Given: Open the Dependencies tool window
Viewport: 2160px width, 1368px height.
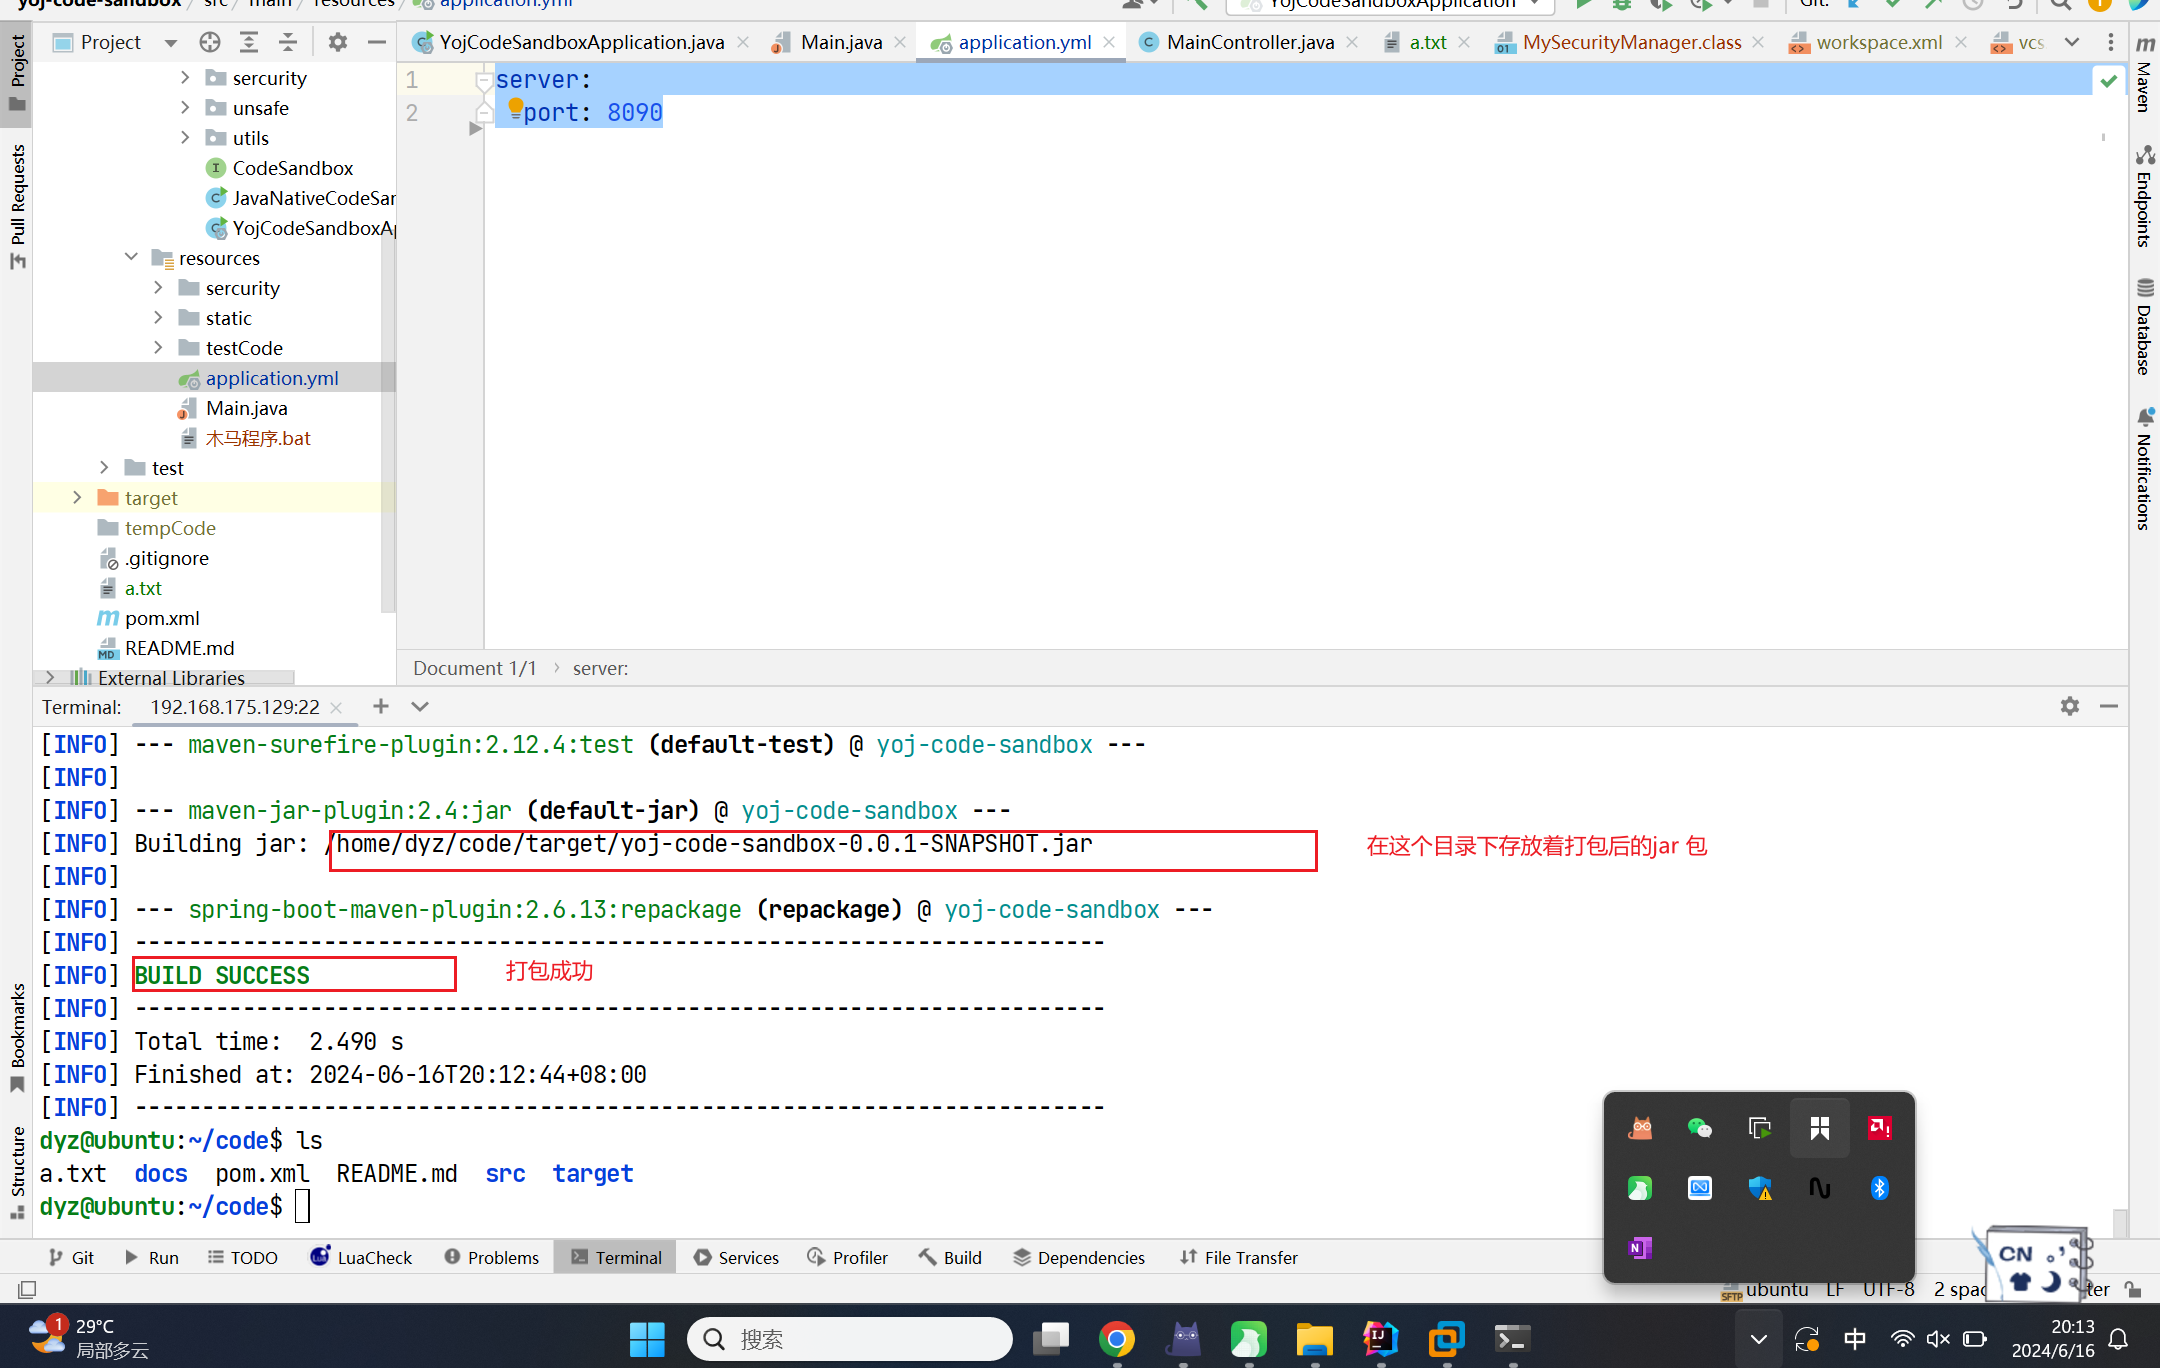Looking at the screenshot, I should [x=1079, y=1257].
